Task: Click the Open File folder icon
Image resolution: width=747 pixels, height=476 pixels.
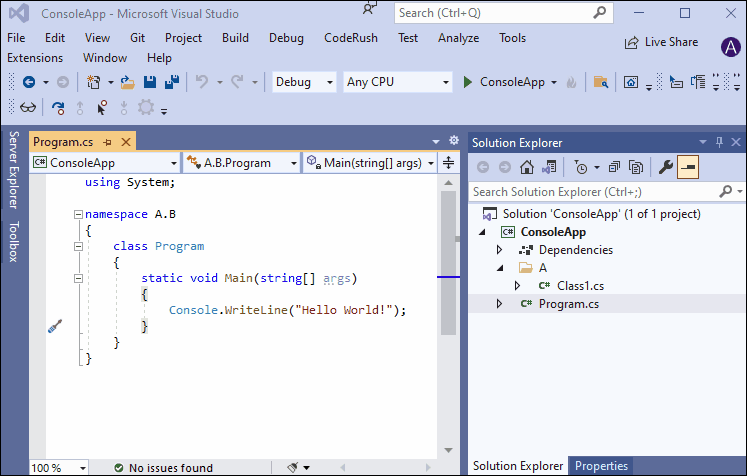Action: pos(127,82)
